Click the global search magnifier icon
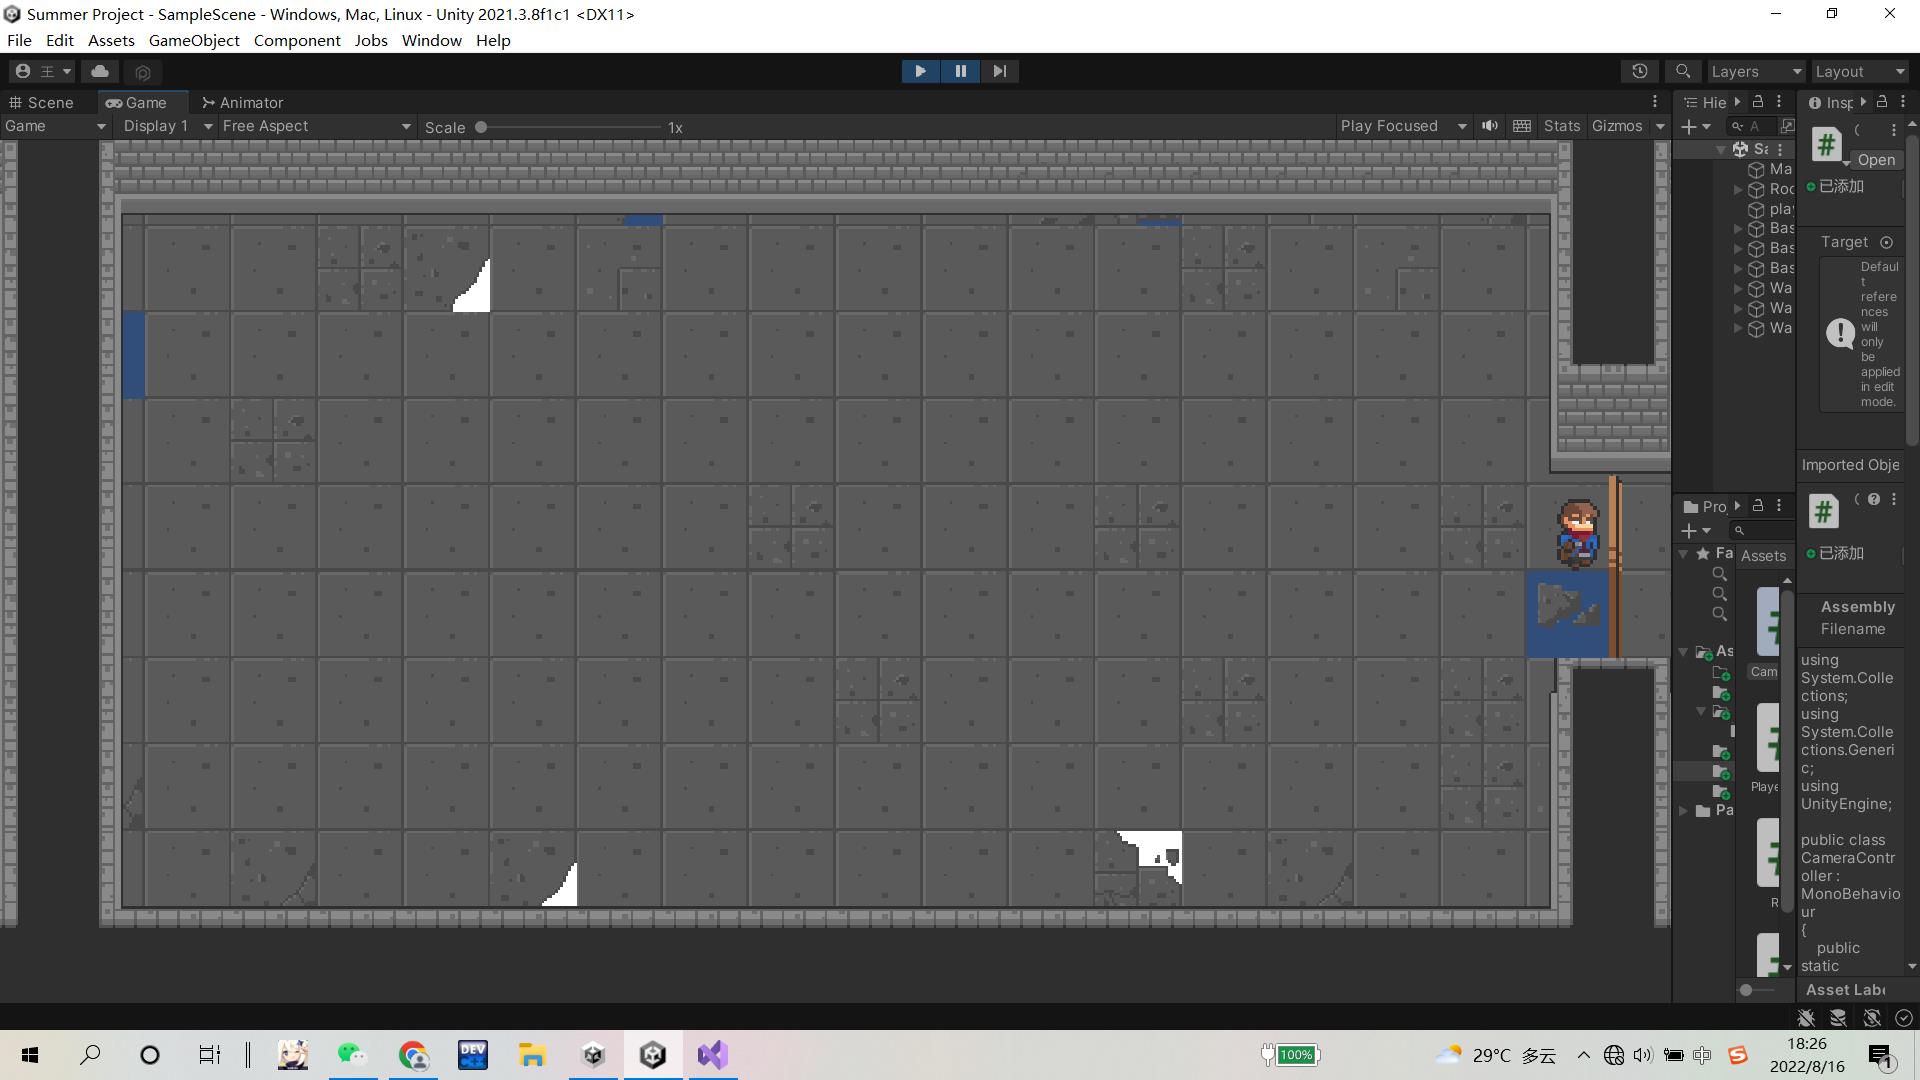 tap(1683, 71)
